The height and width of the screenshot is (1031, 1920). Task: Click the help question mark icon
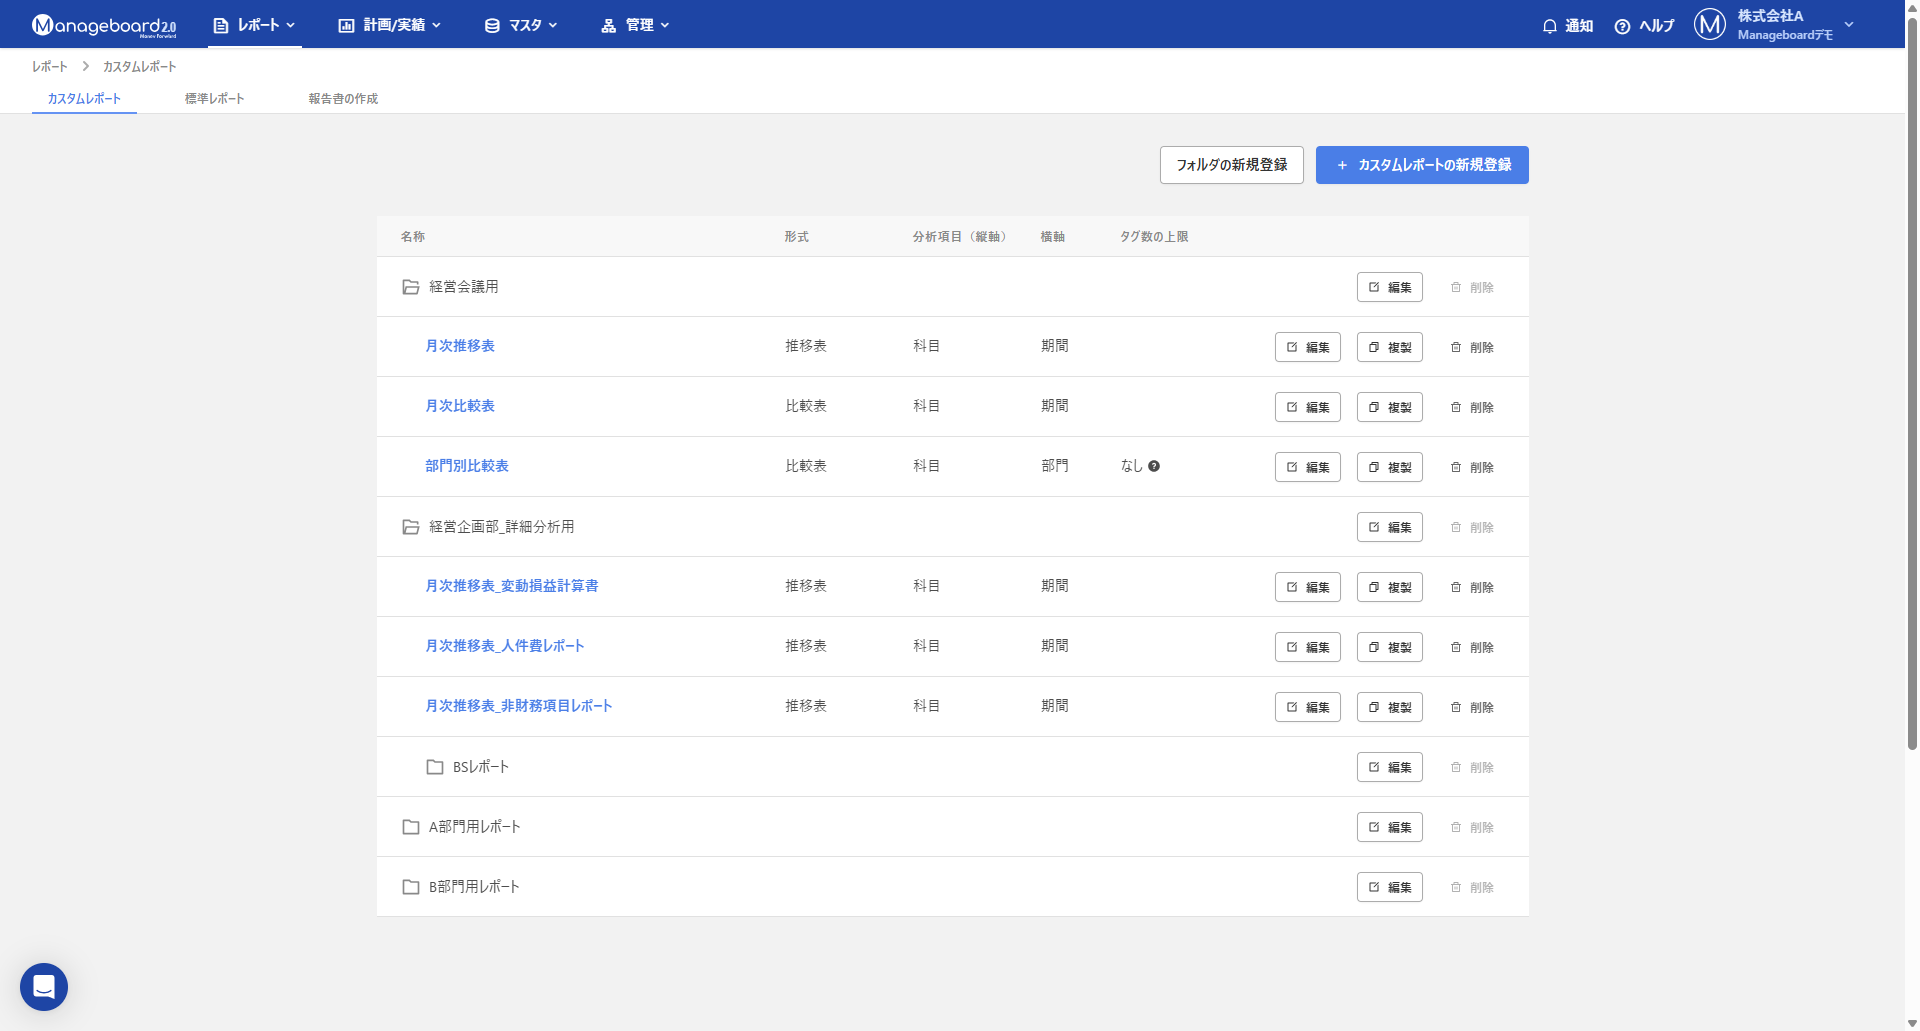tap(1622, 26)
